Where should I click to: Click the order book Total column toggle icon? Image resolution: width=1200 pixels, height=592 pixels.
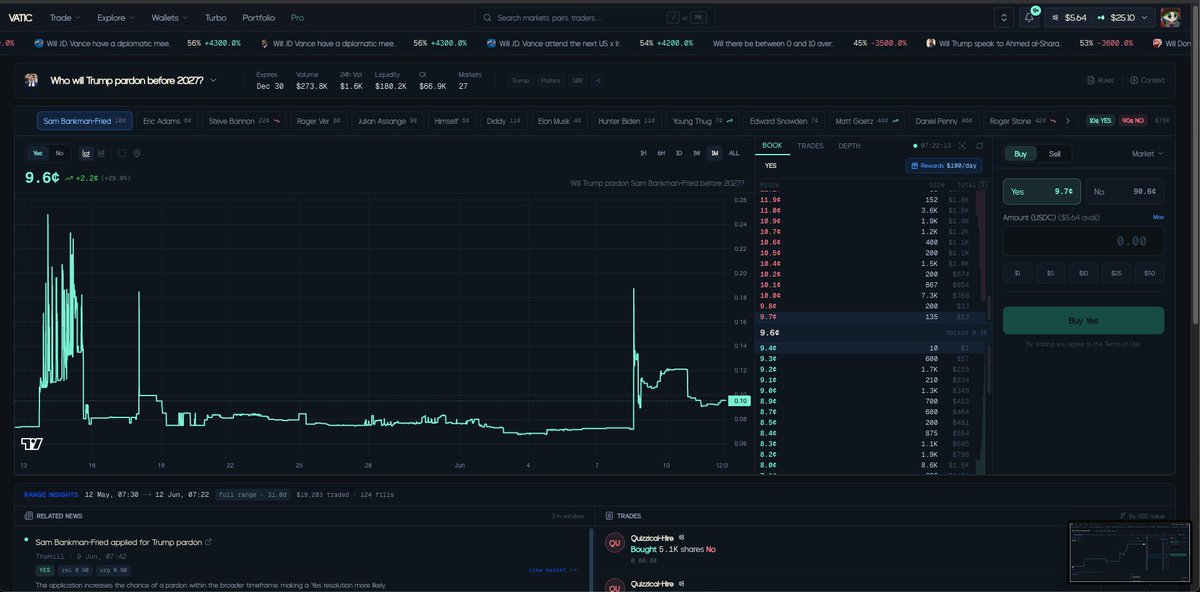click(981, 184)
